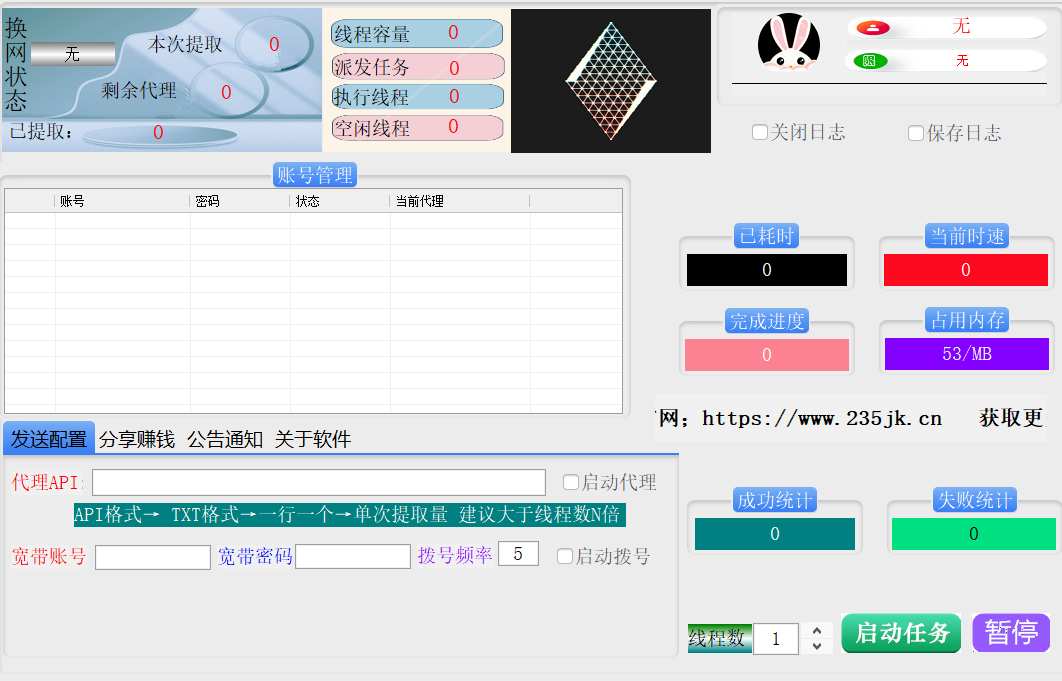Toggle the 启动代理 checkbox
Image resolution: width=1062 pixels, height=681 pixels.
point(571,482)
